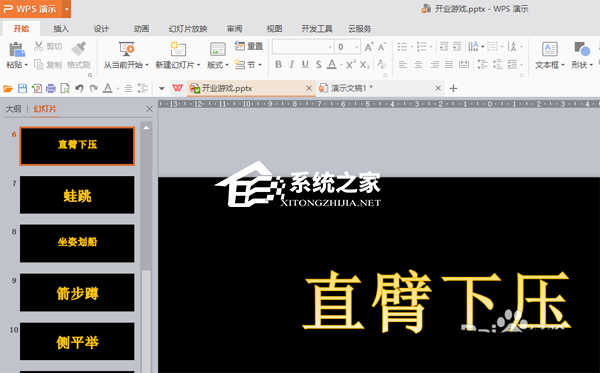This screenshot has height=373, width=600.
Task: Click the font color A button
Action: coord(332,65)
